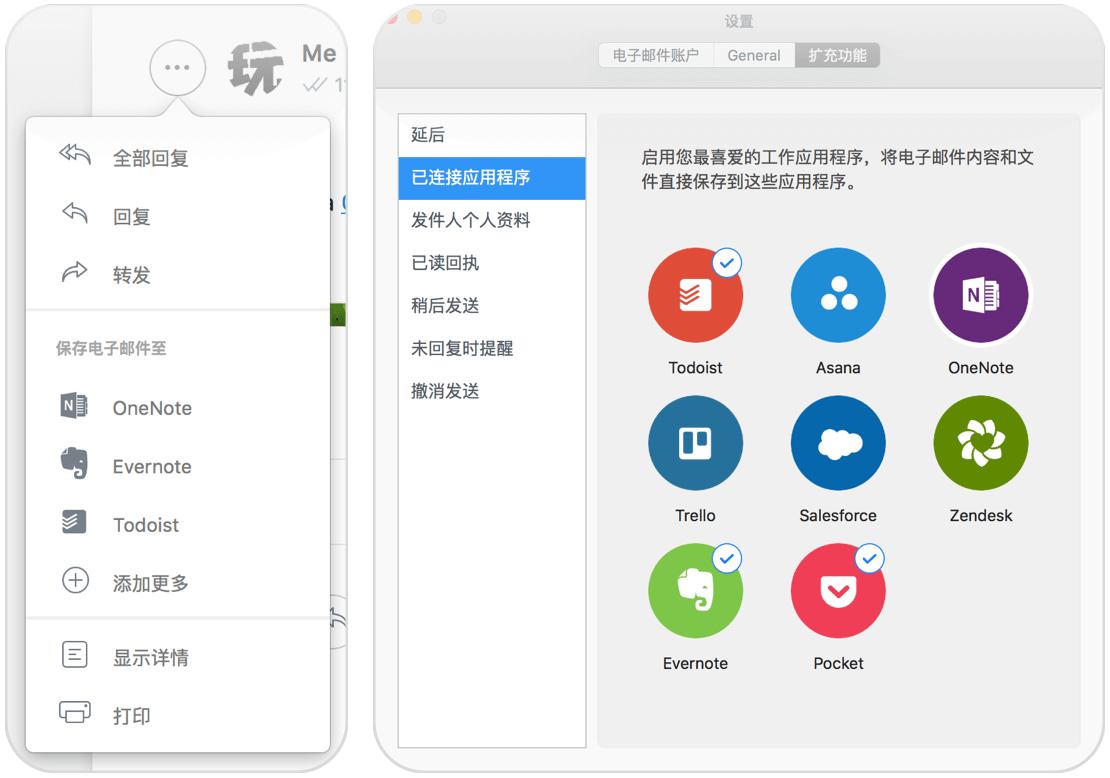Click the Salesforce label under its icon
Viewport: 1110px width, 778px height.
[x=838, y=515]
